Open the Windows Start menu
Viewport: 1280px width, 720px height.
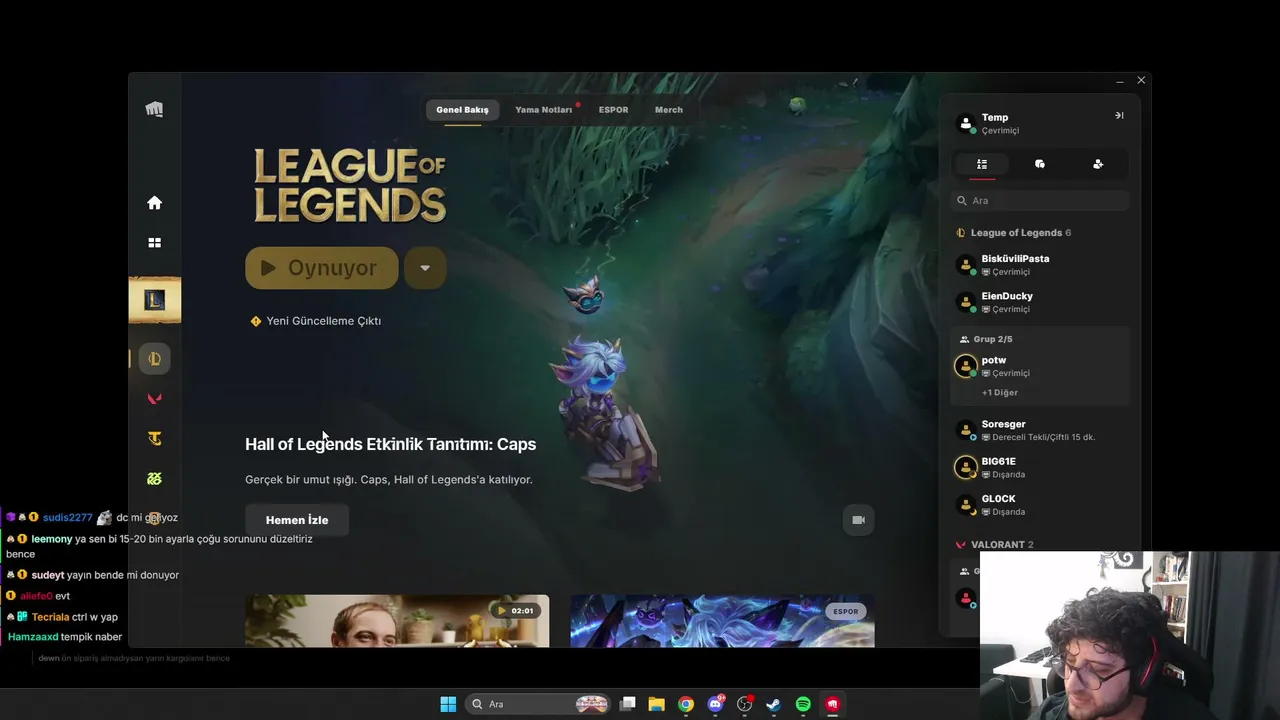point(448,704)
